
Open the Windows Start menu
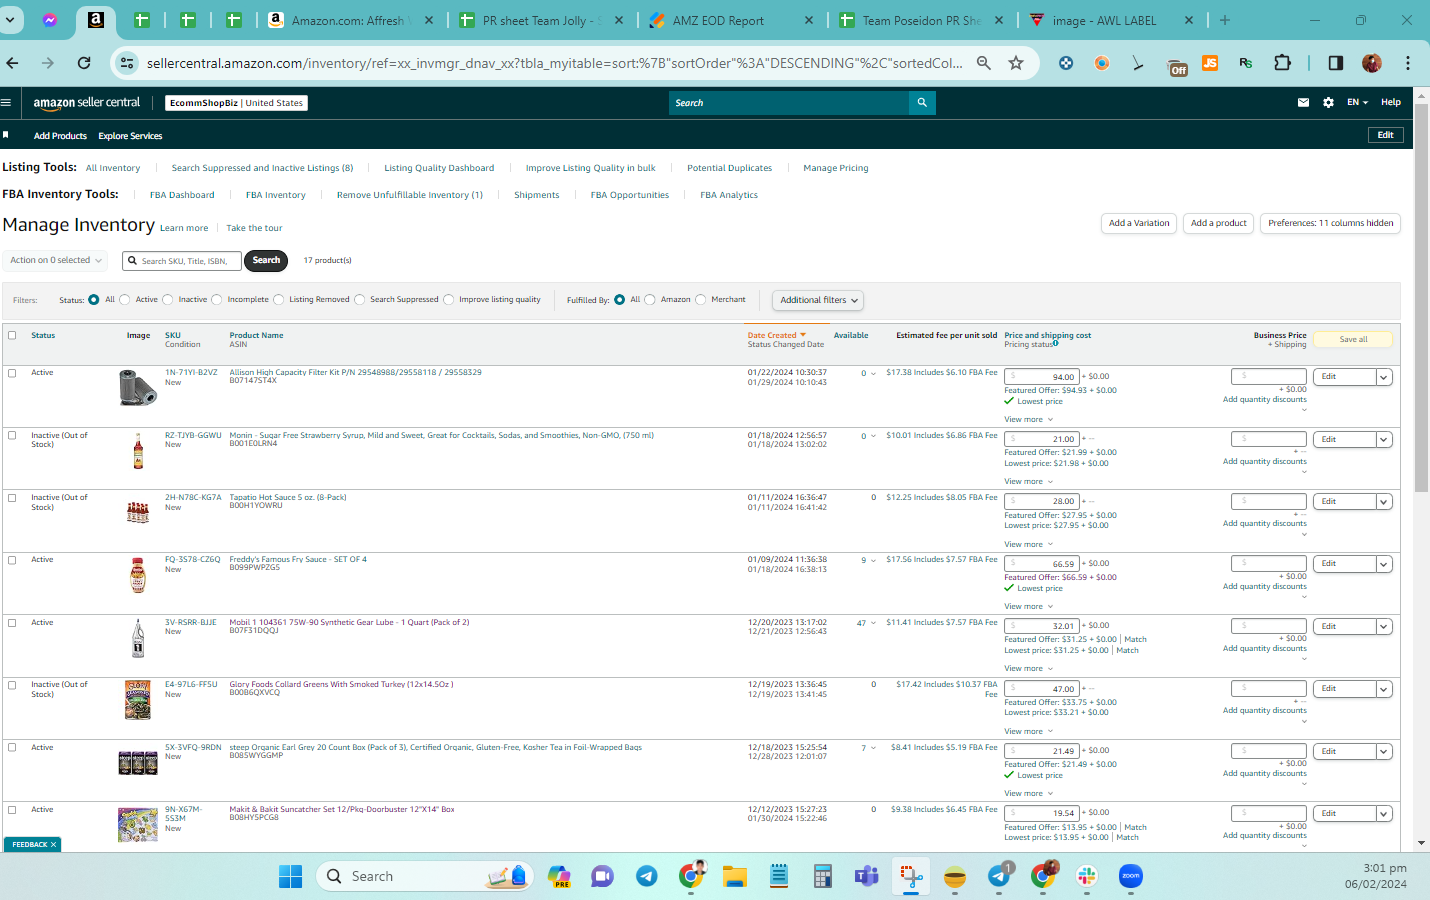pyautogui.click(x=290, y=877)
